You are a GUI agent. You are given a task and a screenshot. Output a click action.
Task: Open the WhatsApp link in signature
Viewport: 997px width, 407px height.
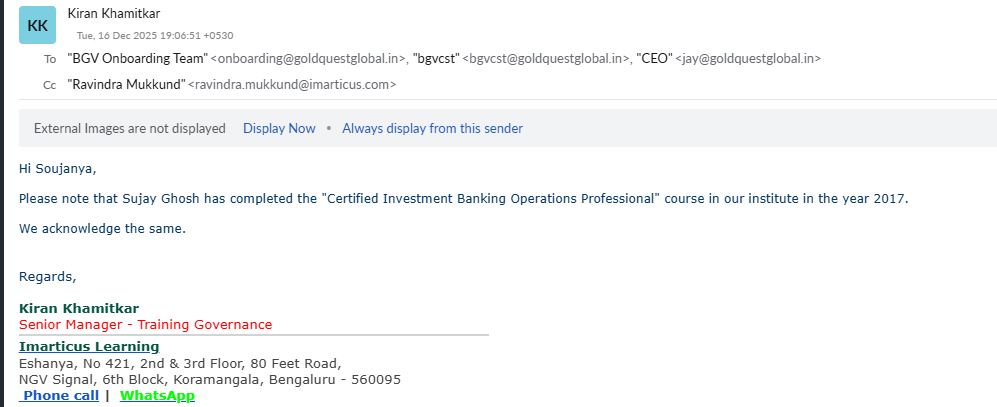click(157, 396)
